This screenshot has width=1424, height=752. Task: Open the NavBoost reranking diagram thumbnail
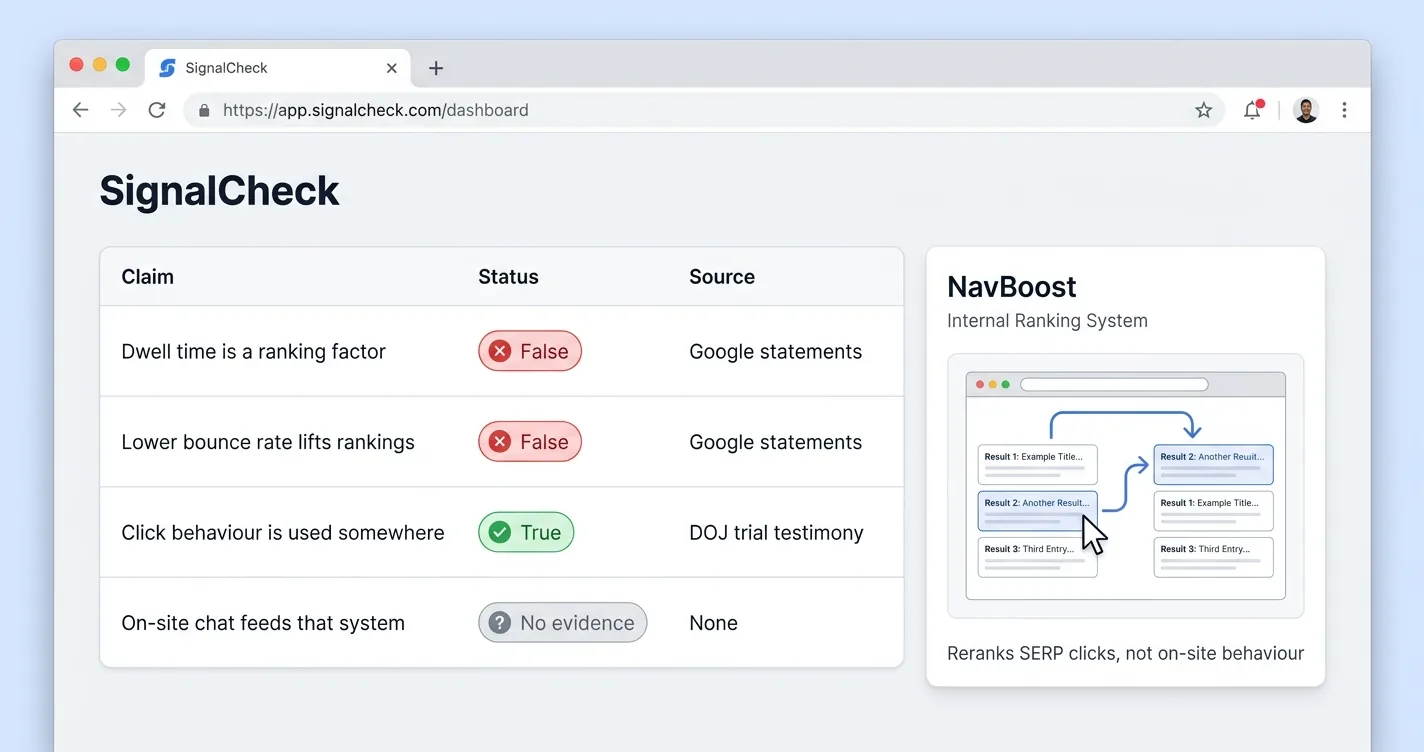point(1125,486)
